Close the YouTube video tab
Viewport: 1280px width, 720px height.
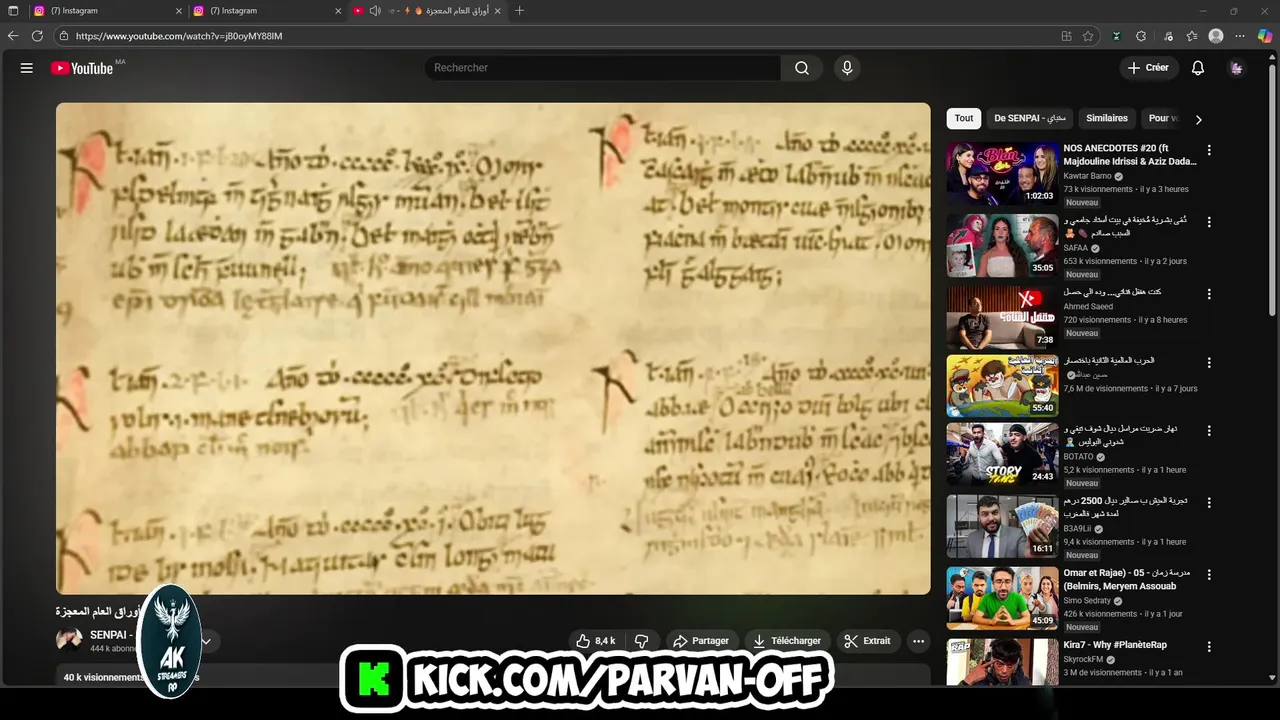coord(497,11)
